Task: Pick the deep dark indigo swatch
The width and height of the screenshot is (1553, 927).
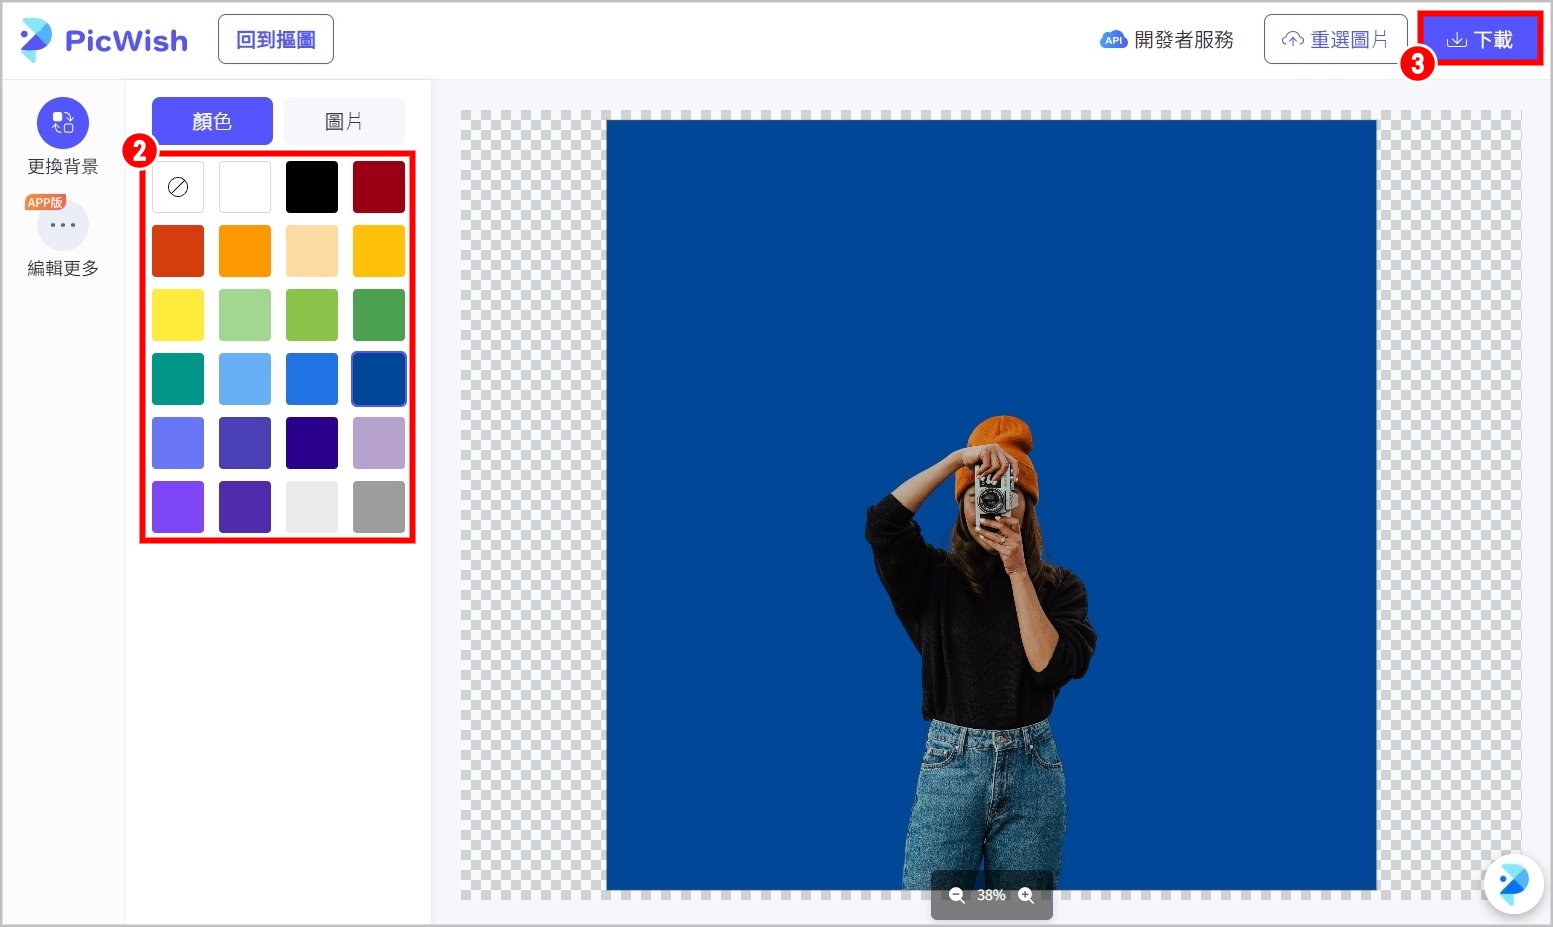Action: pyautogui.click(x=312, y=443)
